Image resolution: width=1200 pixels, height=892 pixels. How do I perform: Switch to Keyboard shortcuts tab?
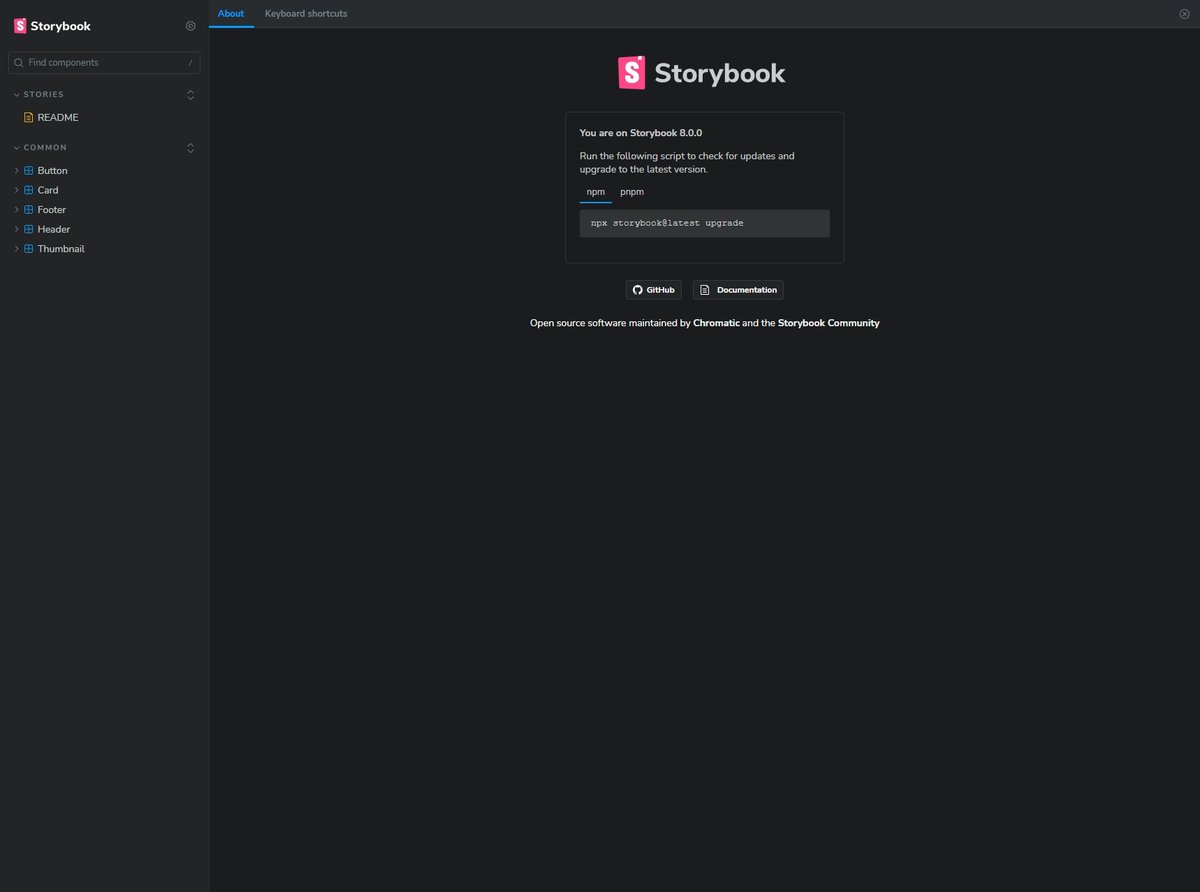click(306, 14)
